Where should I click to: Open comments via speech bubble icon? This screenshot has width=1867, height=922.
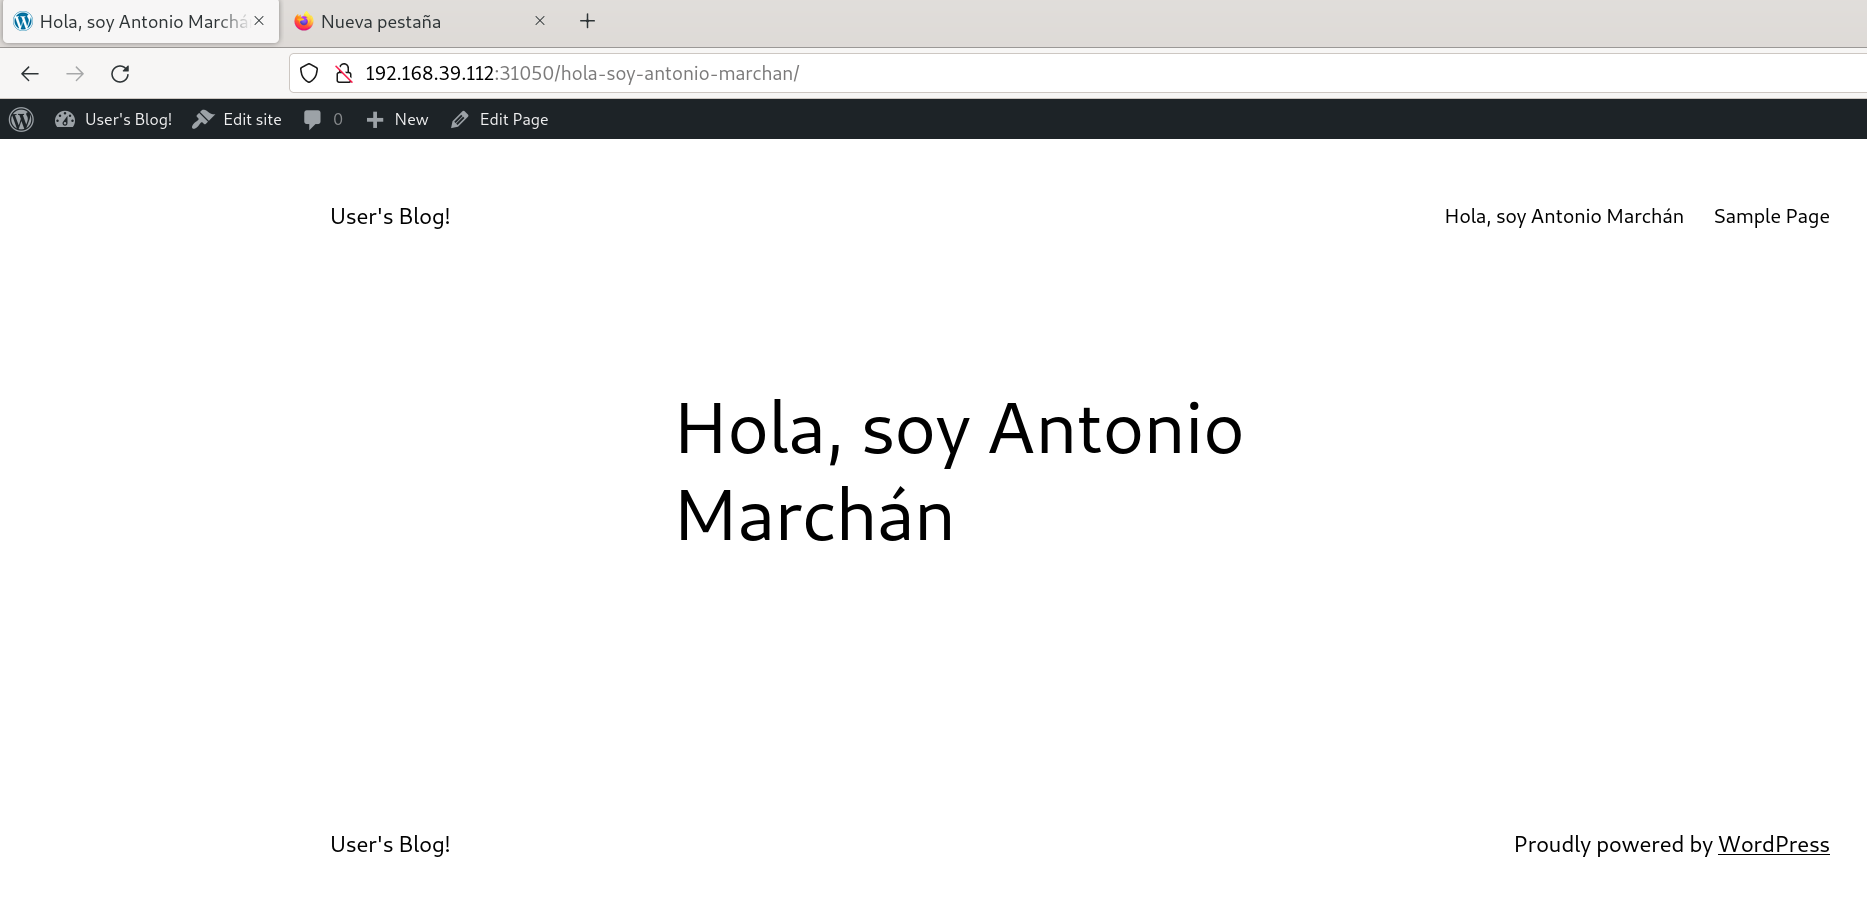[x=313, y=119]
